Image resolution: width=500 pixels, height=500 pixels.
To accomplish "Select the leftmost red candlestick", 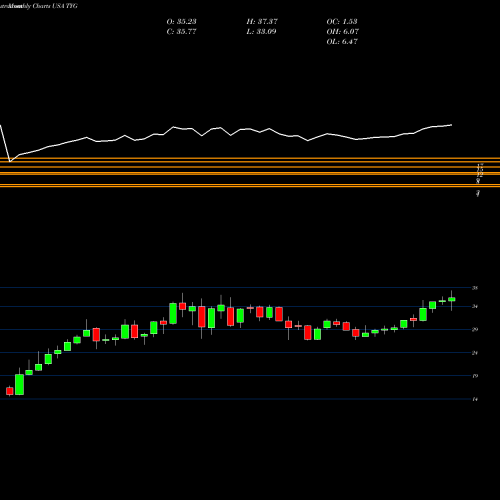I will coord(10,391).
